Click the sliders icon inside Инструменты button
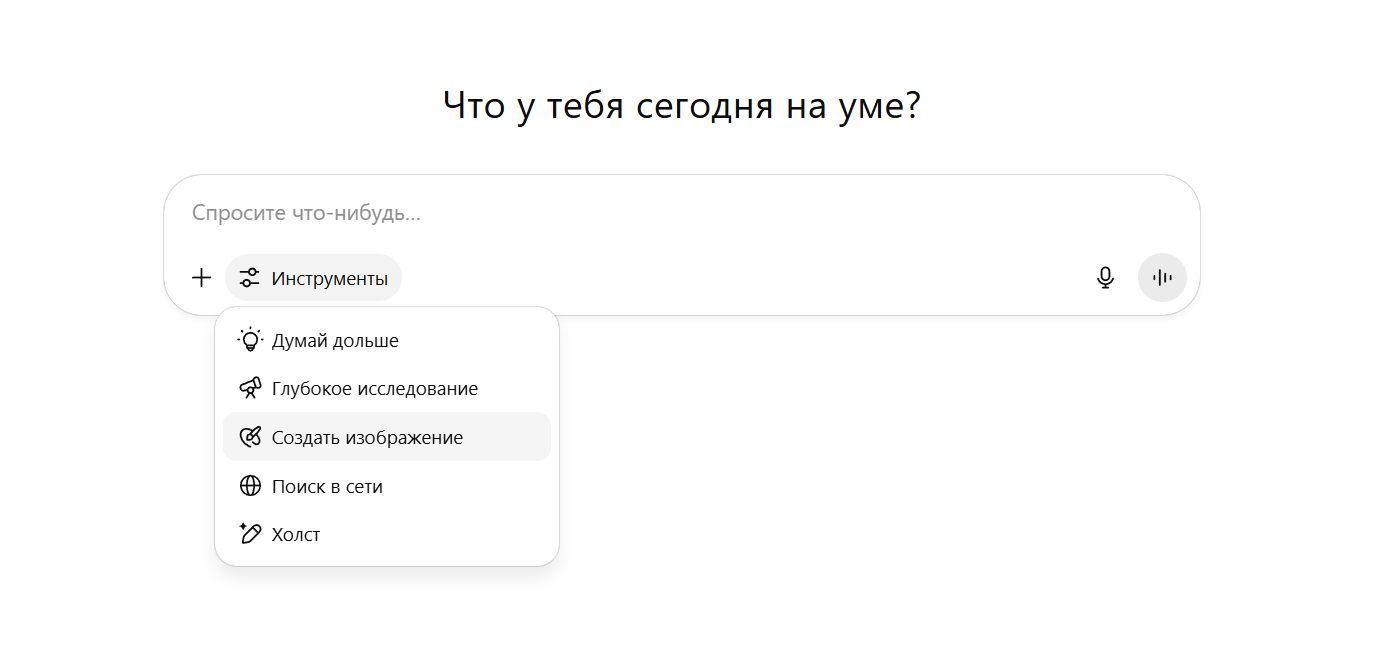 [250, 278]
